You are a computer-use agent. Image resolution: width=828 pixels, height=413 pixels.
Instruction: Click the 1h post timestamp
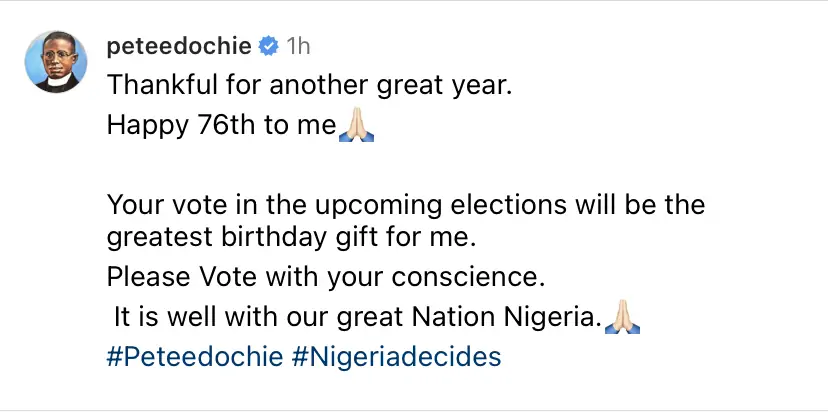(298, 46)
